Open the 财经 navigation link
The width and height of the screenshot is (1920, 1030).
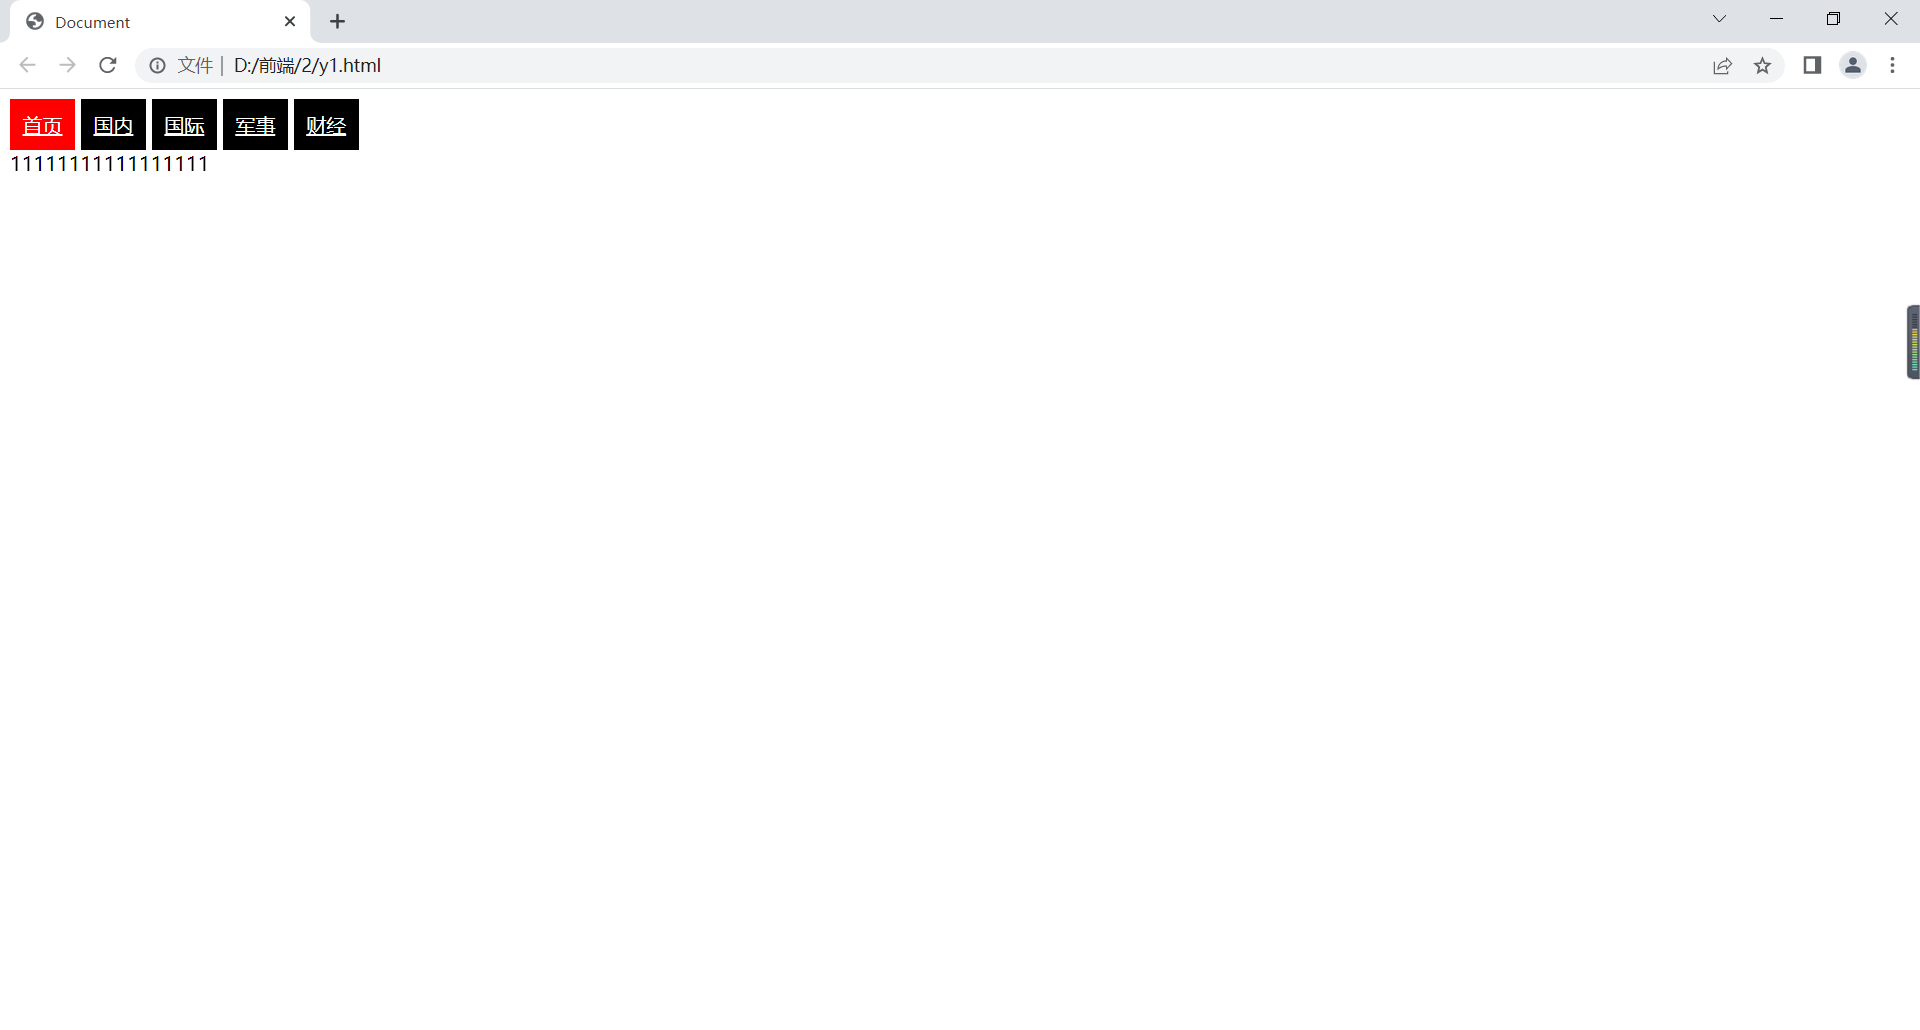tap(326, 125)
